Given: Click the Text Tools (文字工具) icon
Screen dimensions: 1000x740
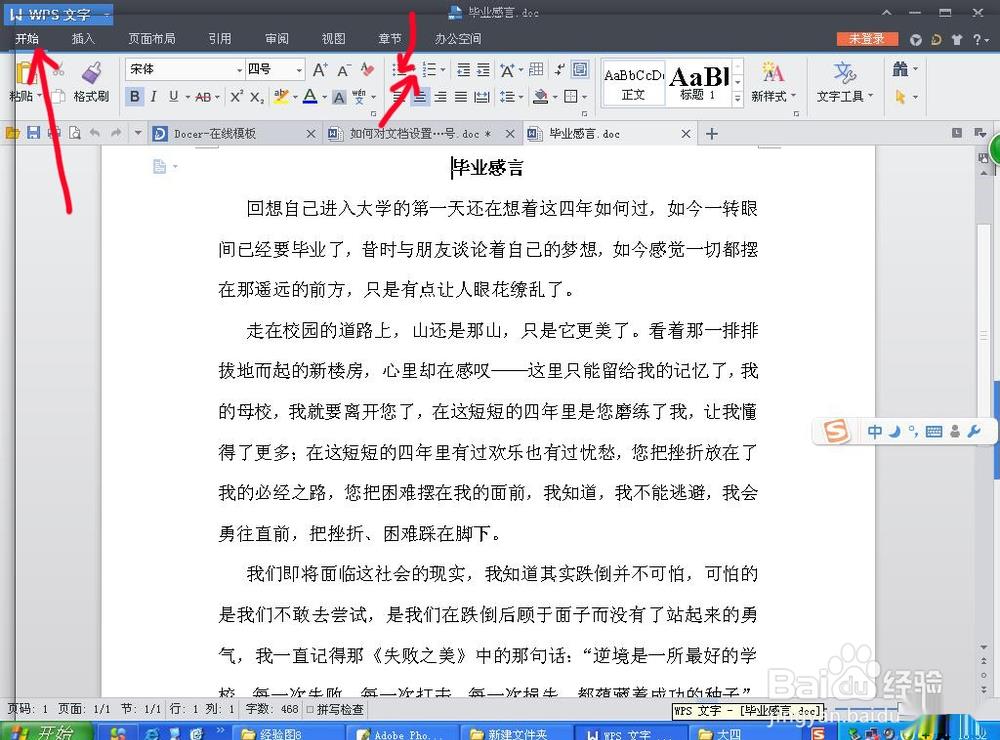Looking at the screenshot, I should pyautogui.click(x=844, y=72).
